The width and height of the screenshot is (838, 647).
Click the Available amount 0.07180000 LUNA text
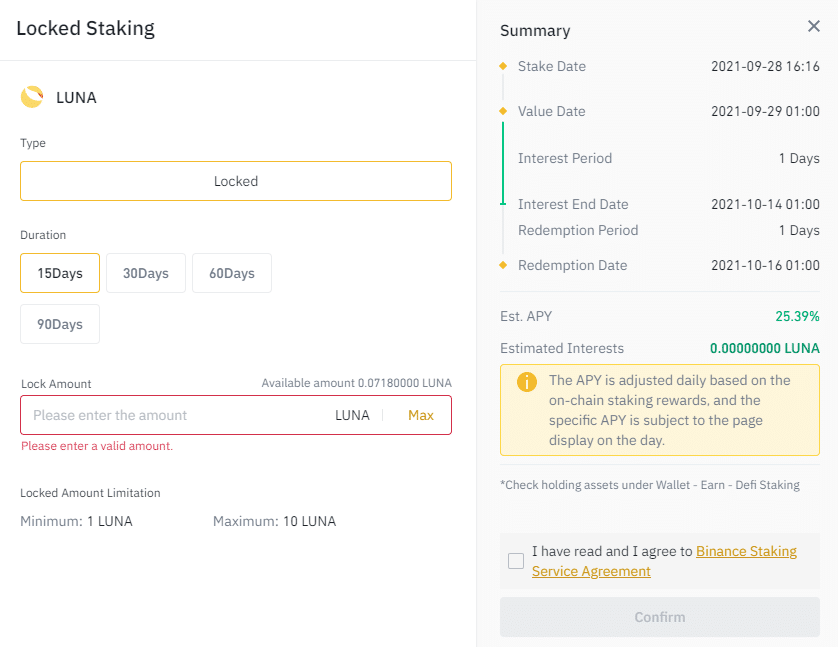(356, 383)
